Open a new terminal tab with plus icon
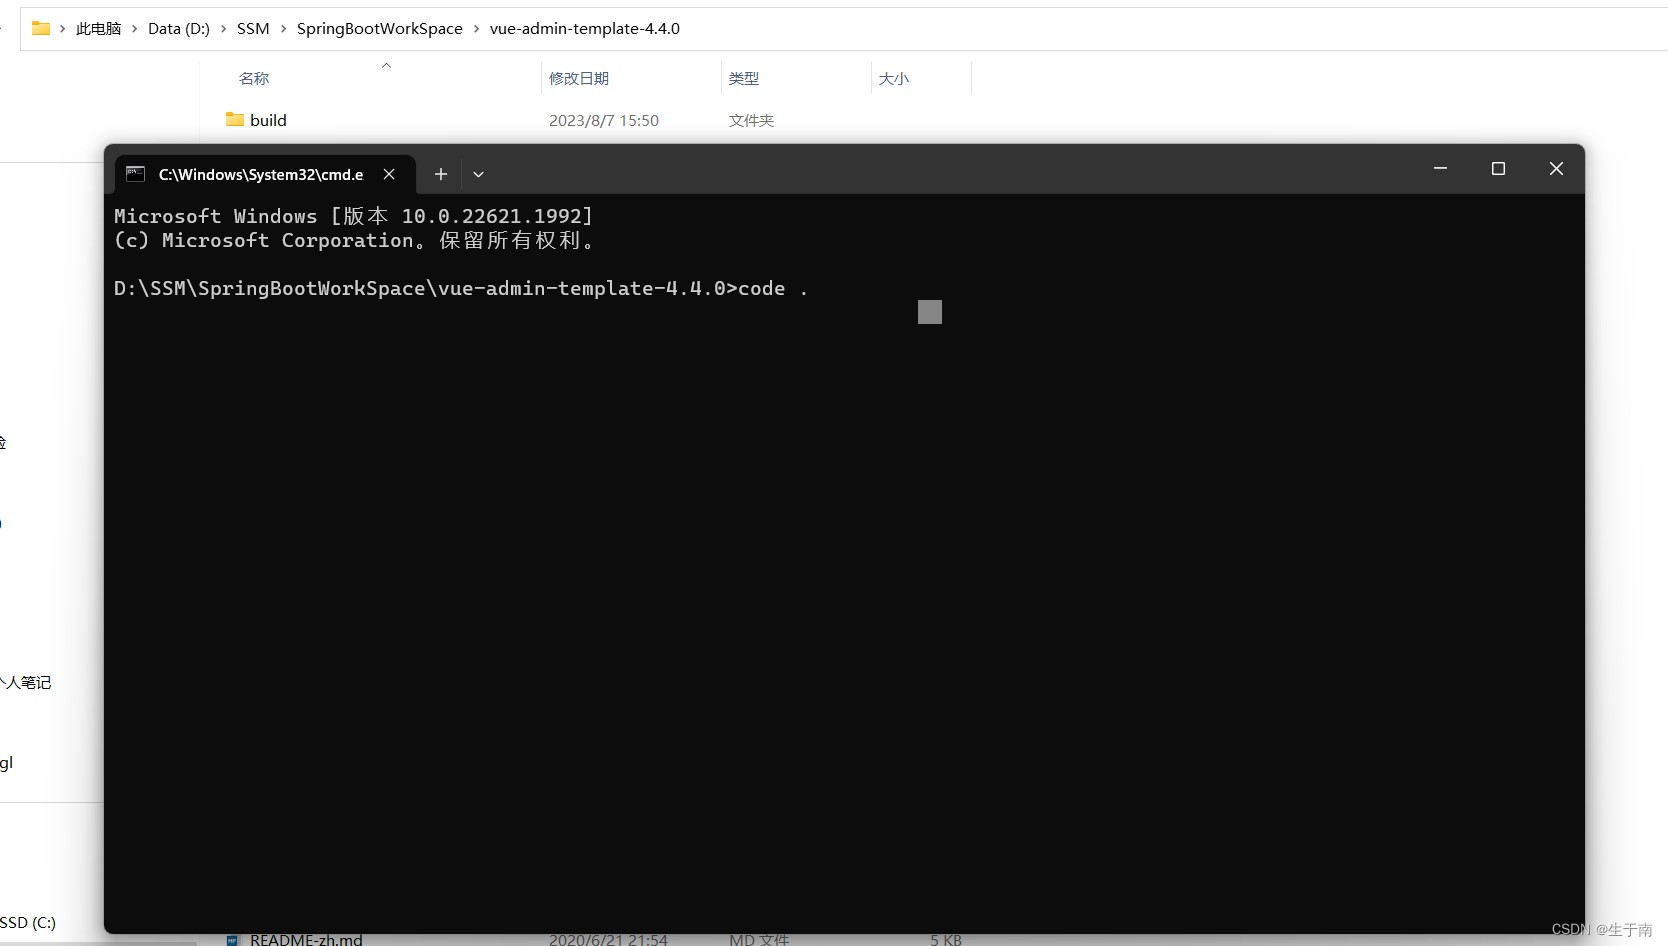This screenshot has width=1668, height=946. [440, 174]
